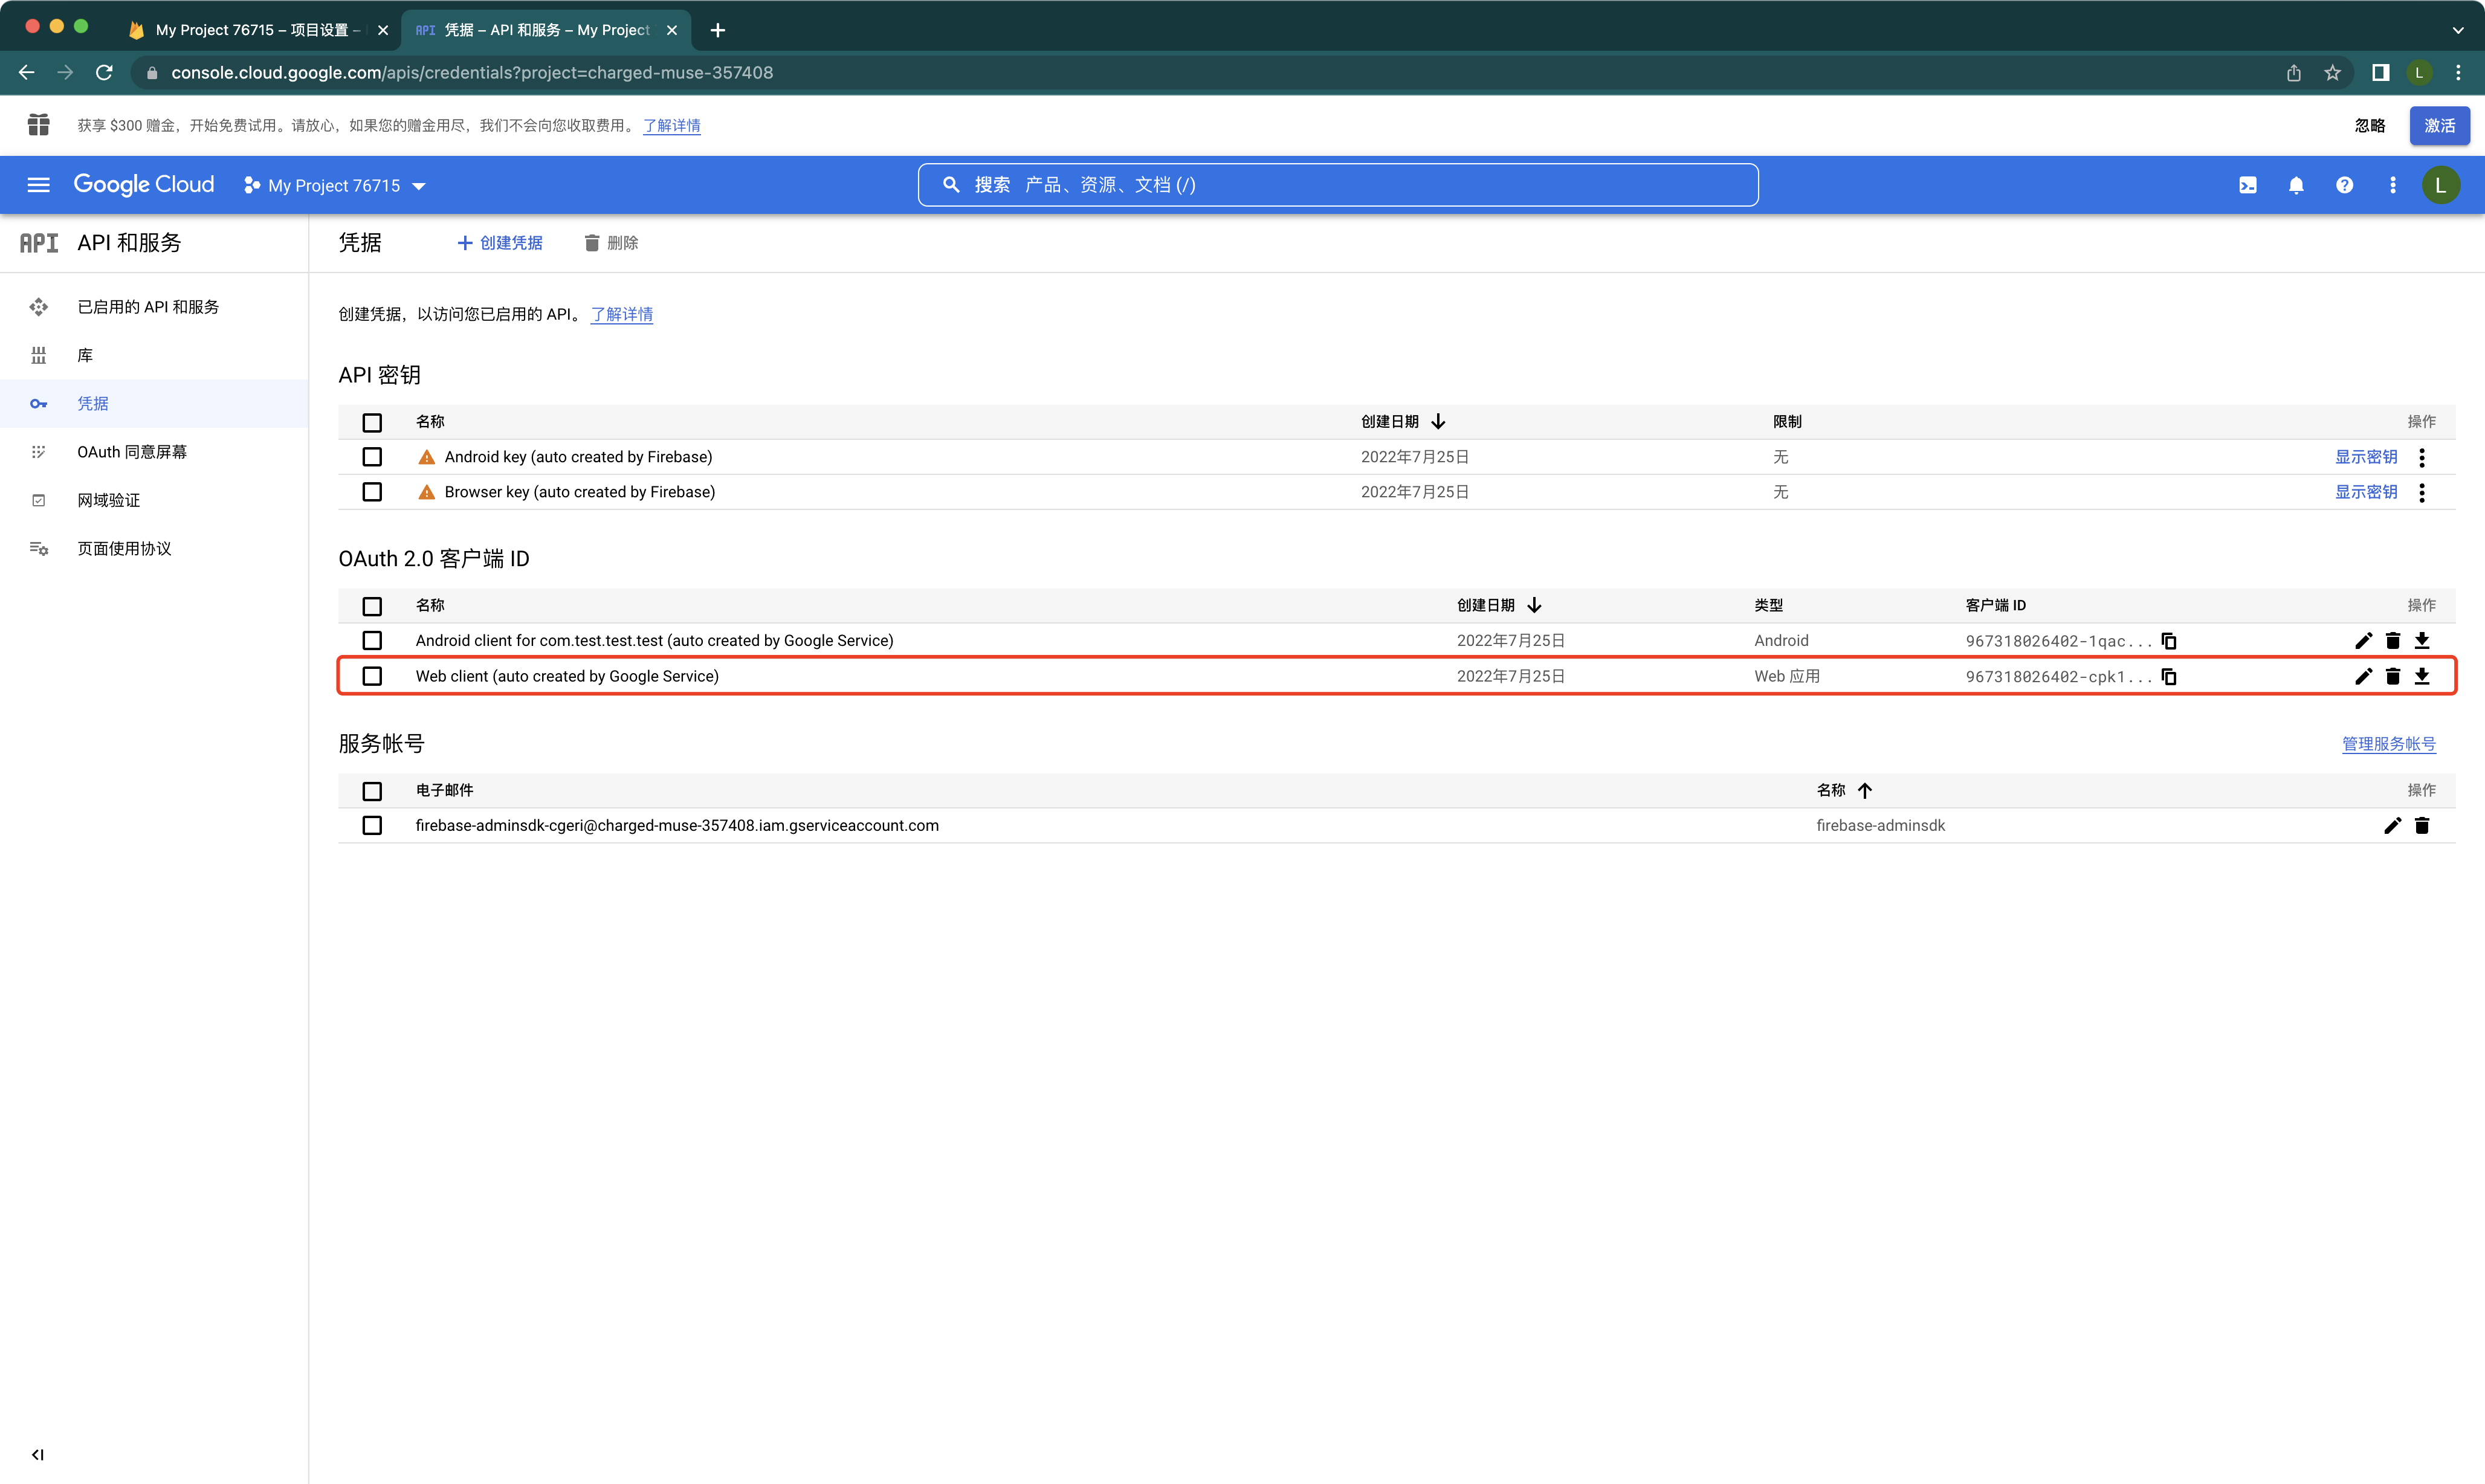Dismiss the free trial banner with Ignore
The height and width of the screenshot is (1484, 2485).
click(2369, 126)
